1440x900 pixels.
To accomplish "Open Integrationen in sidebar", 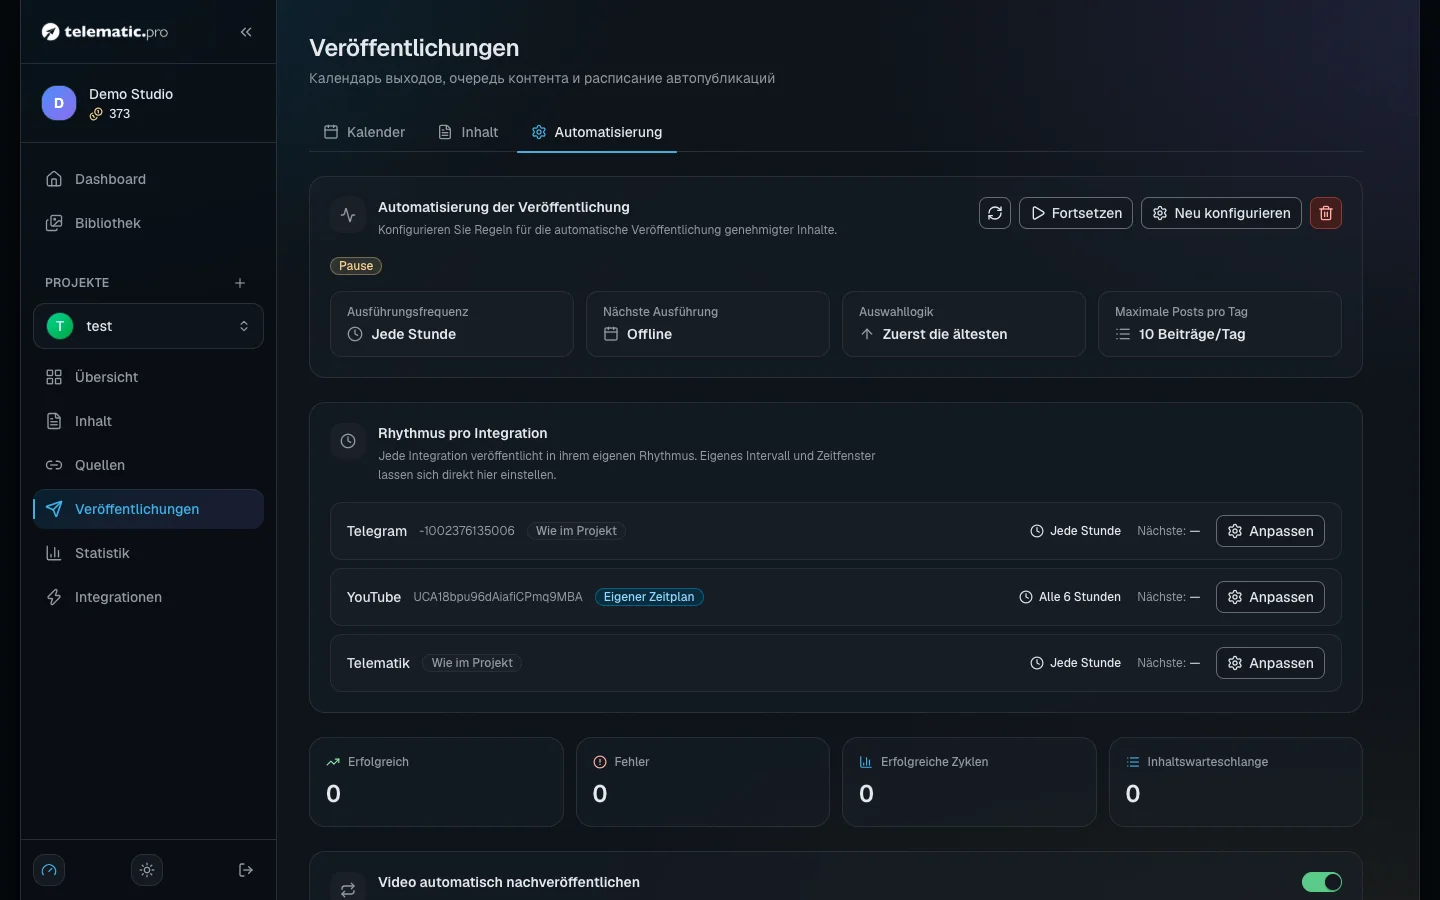I will 148,597.
